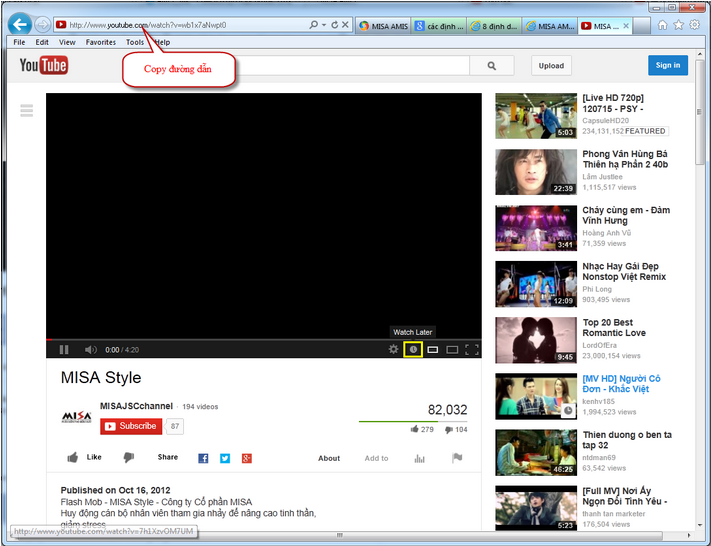Open the Tools menu

pos(135,42)
